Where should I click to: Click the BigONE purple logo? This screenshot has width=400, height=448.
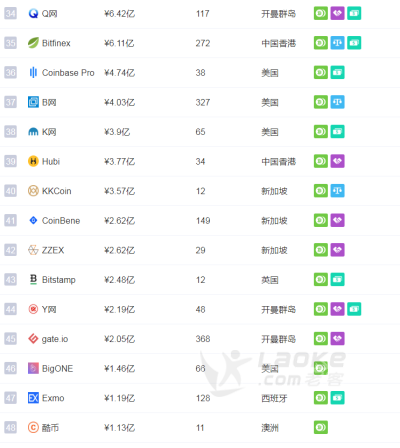click(x=33, y=368)
